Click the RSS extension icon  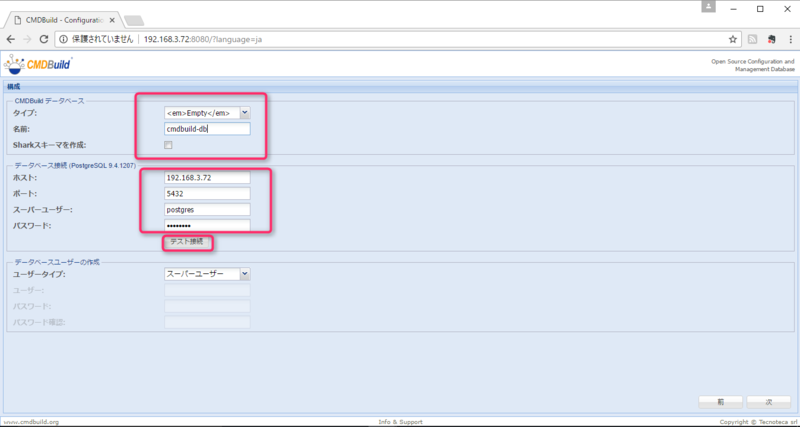point(752,39)
